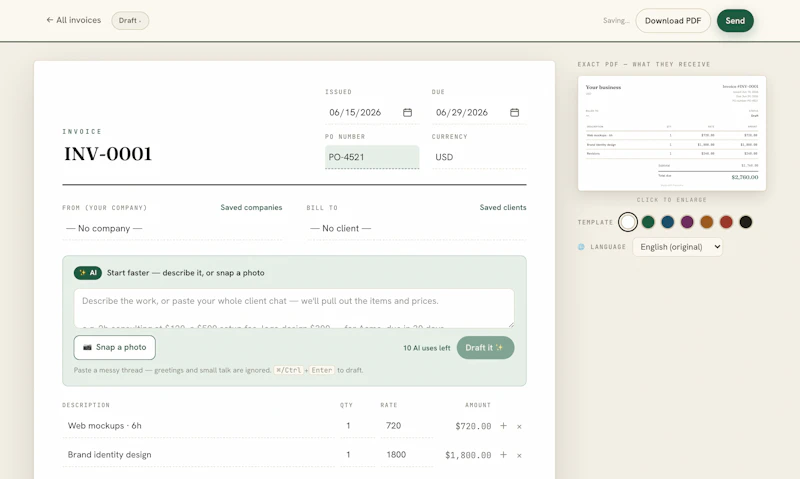Select the black template swatch
800x479 pixels.
(x=745, y=222)
